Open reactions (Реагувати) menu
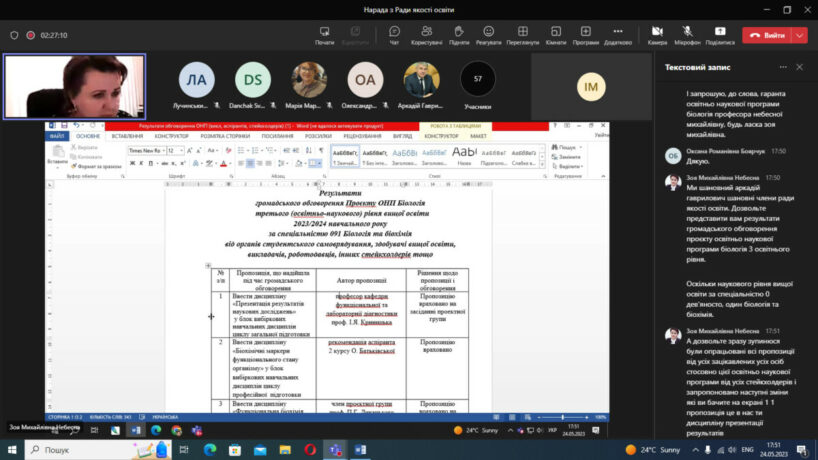The image size is (818, 460). [x=488, y=34]
